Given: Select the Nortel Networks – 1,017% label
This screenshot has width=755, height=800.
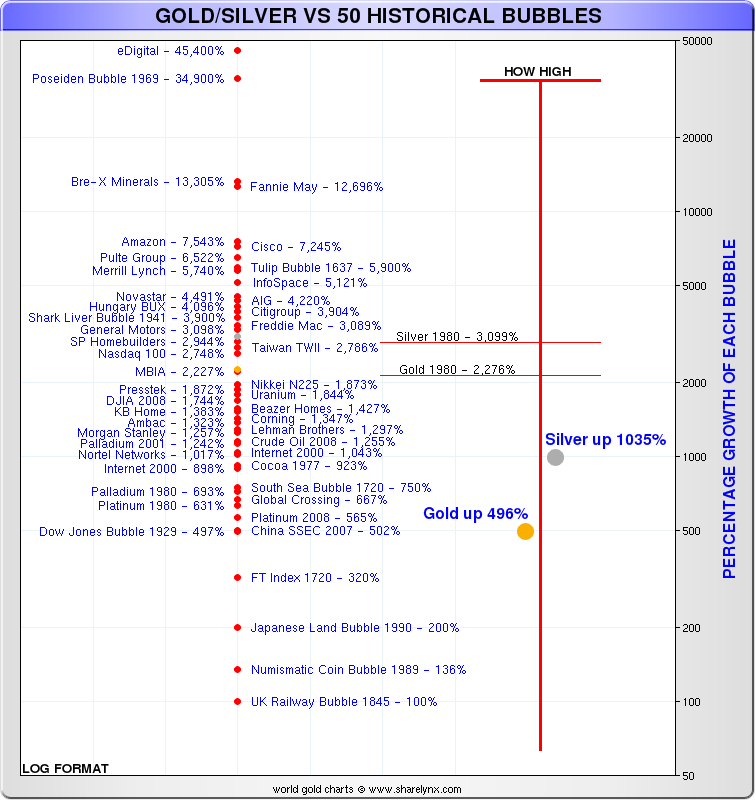Looking at the screenshot, I should click(151, 455).
